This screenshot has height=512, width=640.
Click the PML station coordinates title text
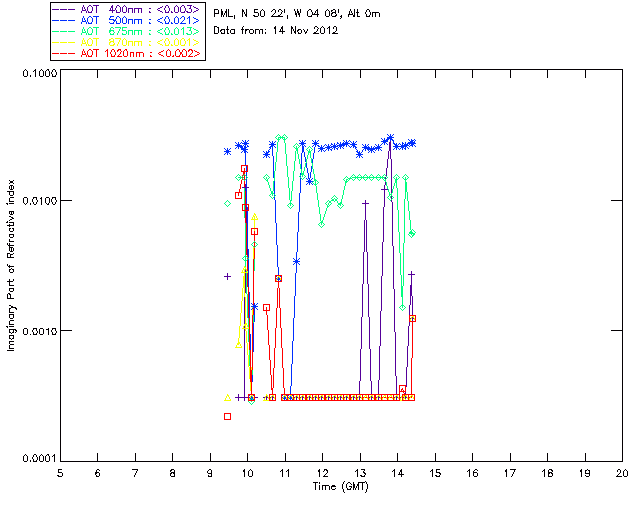297,14
